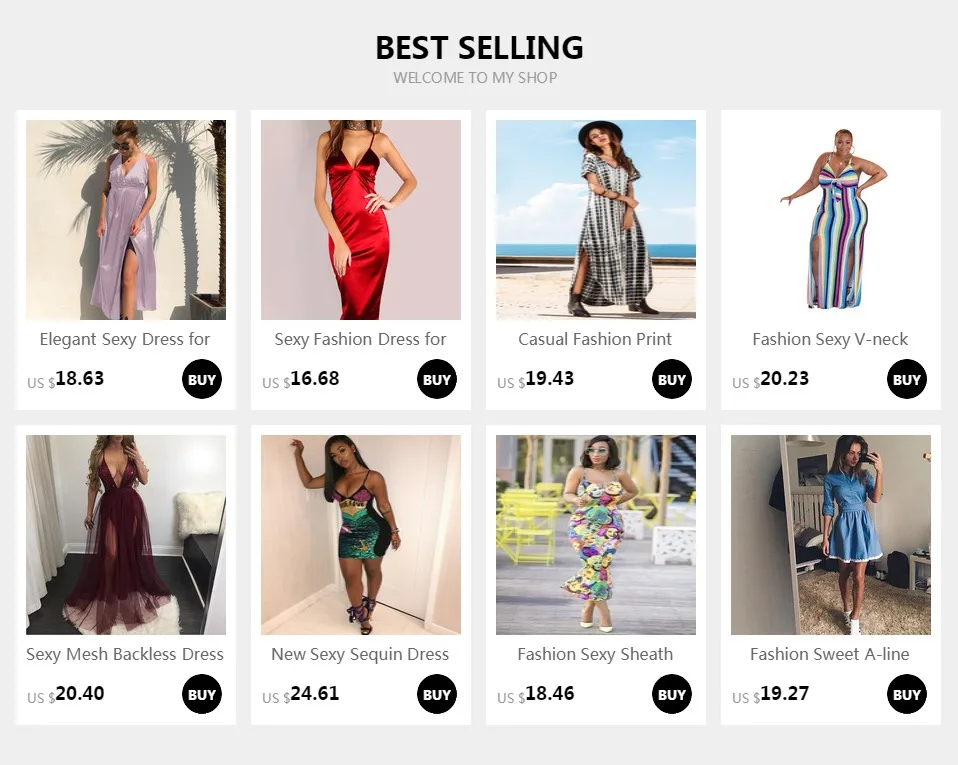Open 'Casual Fashion Print' product title
Viewport: 958px width, 765px height.
[595, 339]
